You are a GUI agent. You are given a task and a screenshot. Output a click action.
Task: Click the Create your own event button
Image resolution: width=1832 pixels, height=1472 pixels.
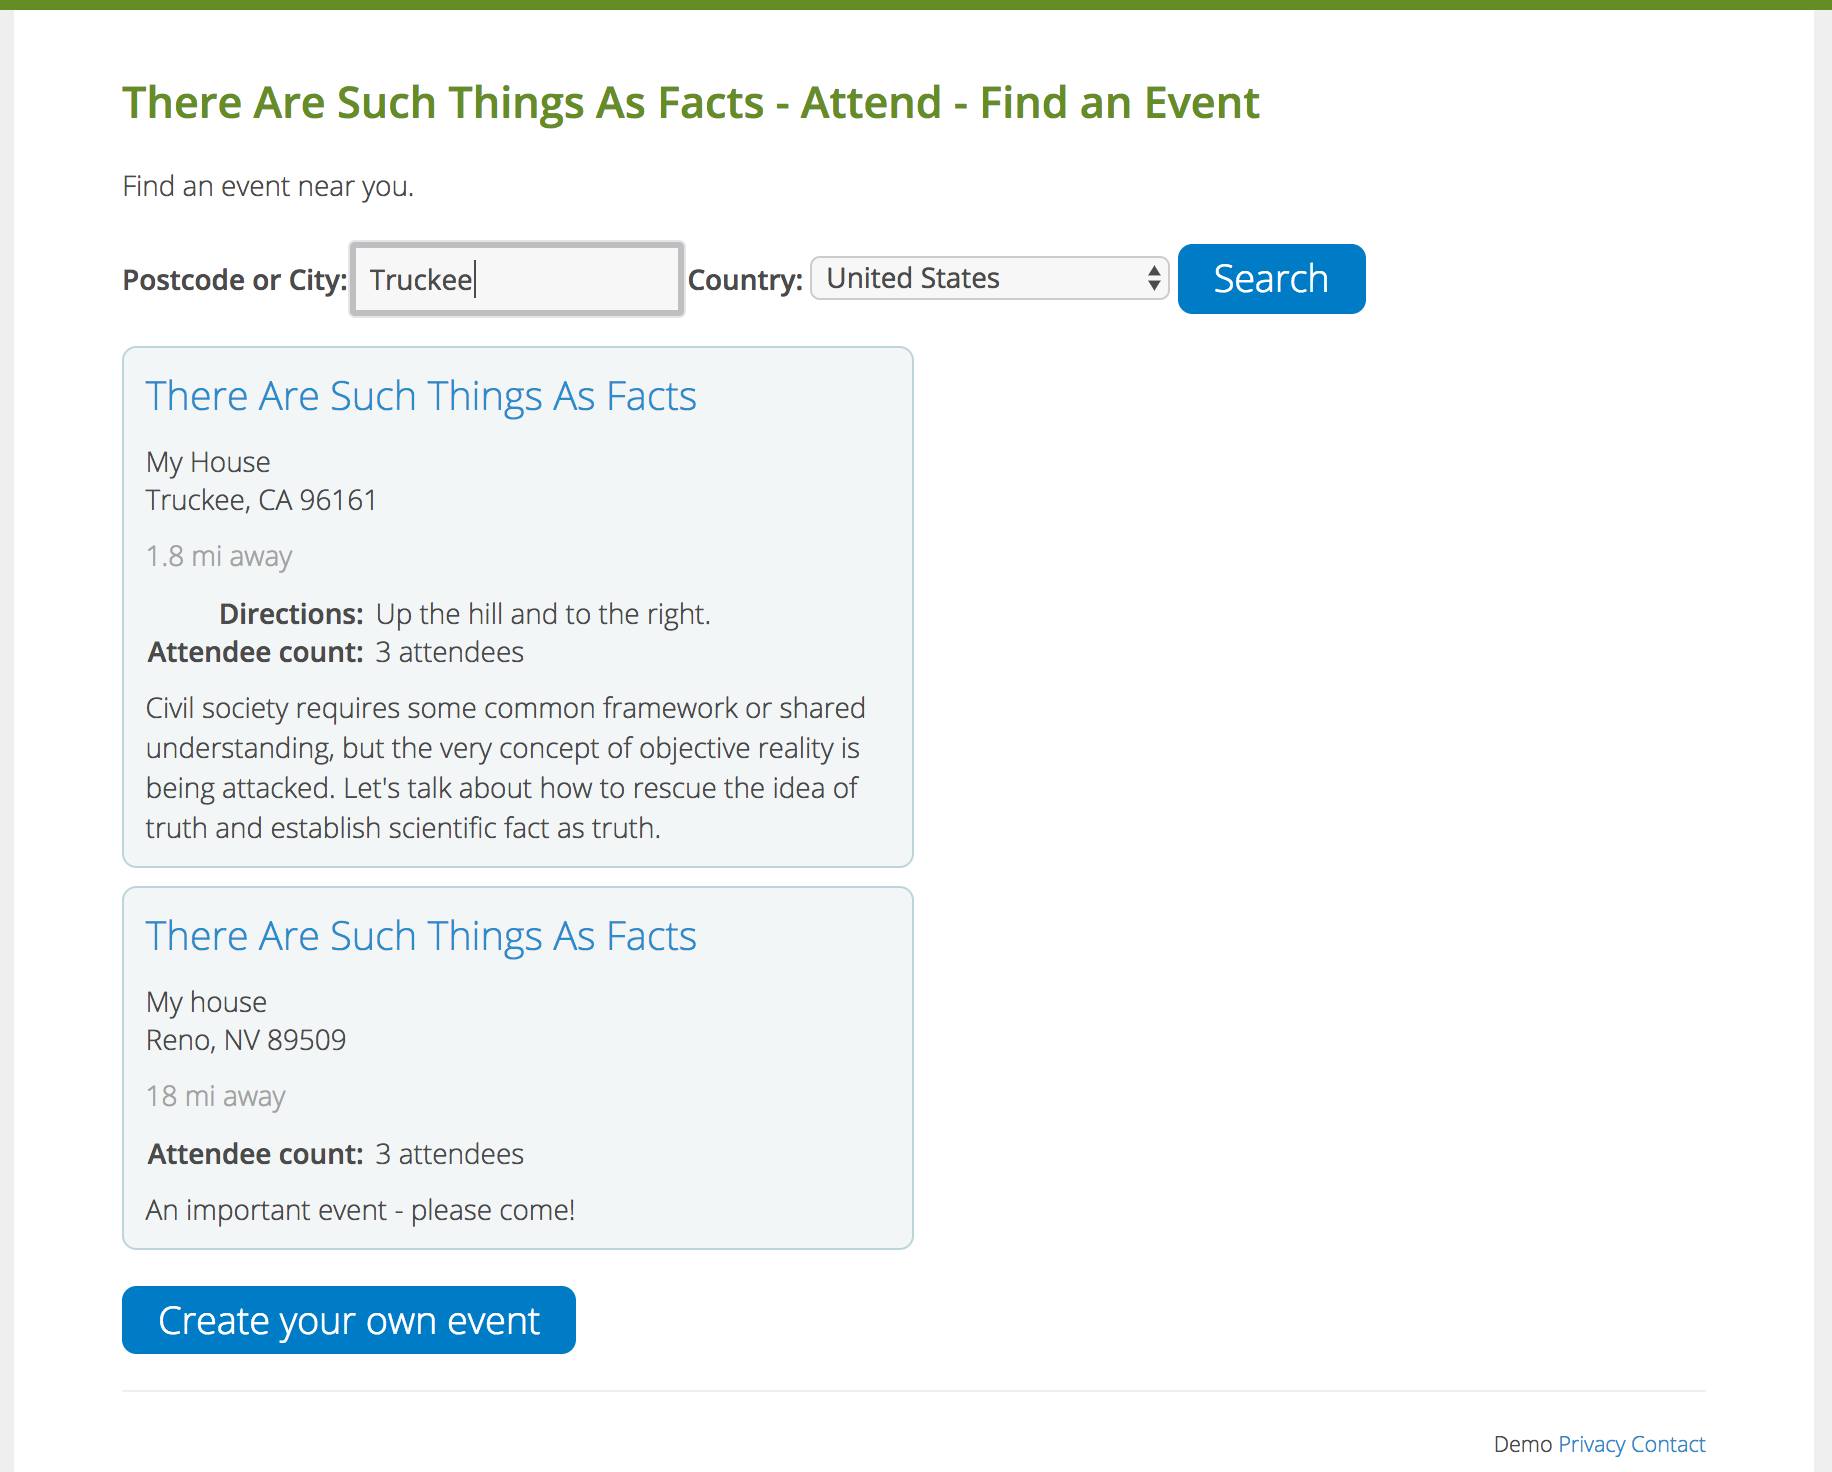point(348,1320)
